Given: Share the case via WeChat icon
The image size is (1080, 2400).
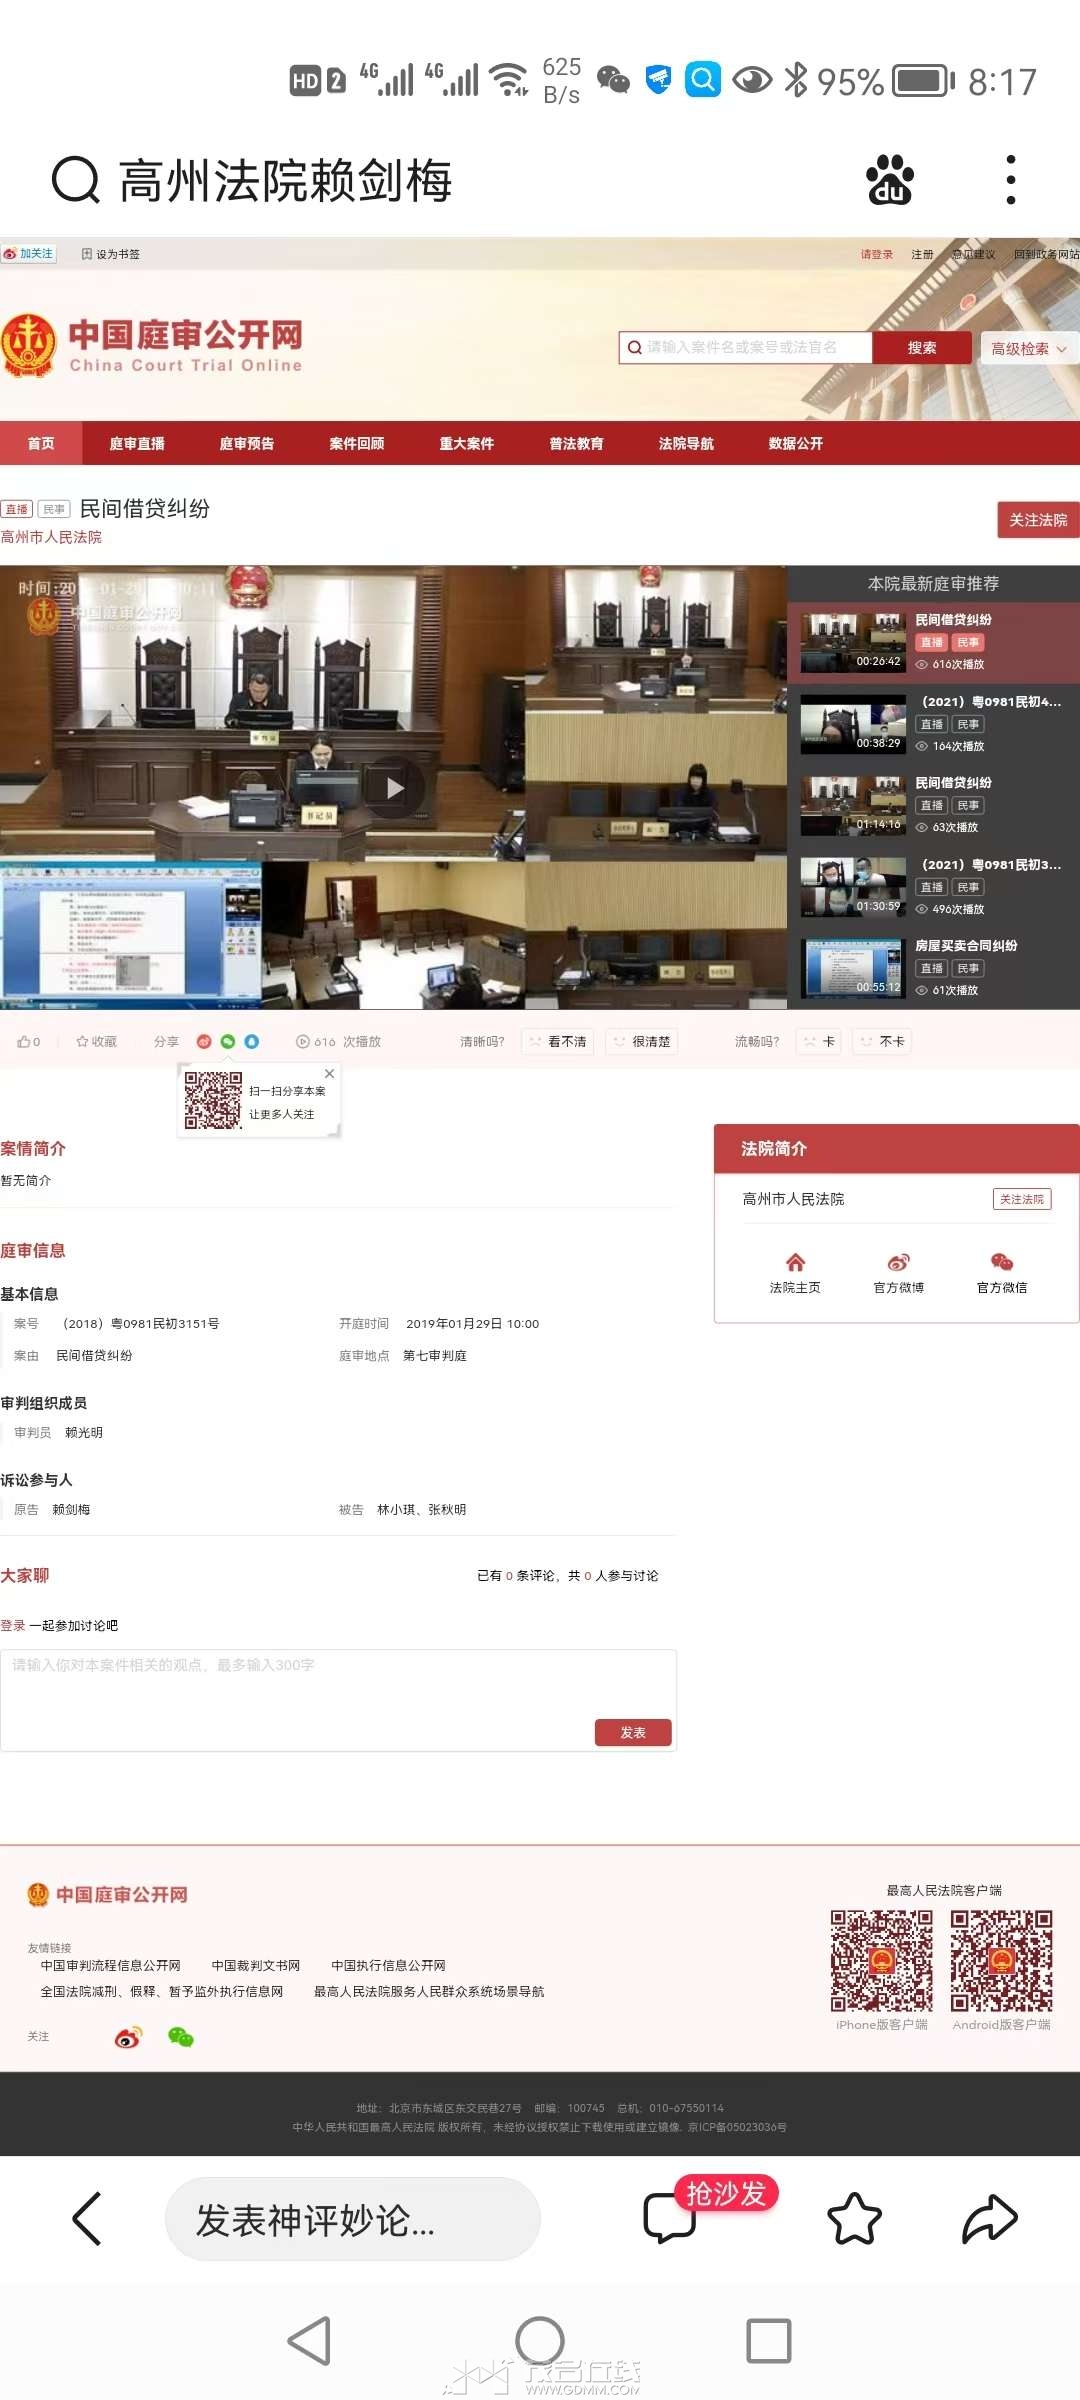Looking at the screenshot, I should [x=228, y=1041].
